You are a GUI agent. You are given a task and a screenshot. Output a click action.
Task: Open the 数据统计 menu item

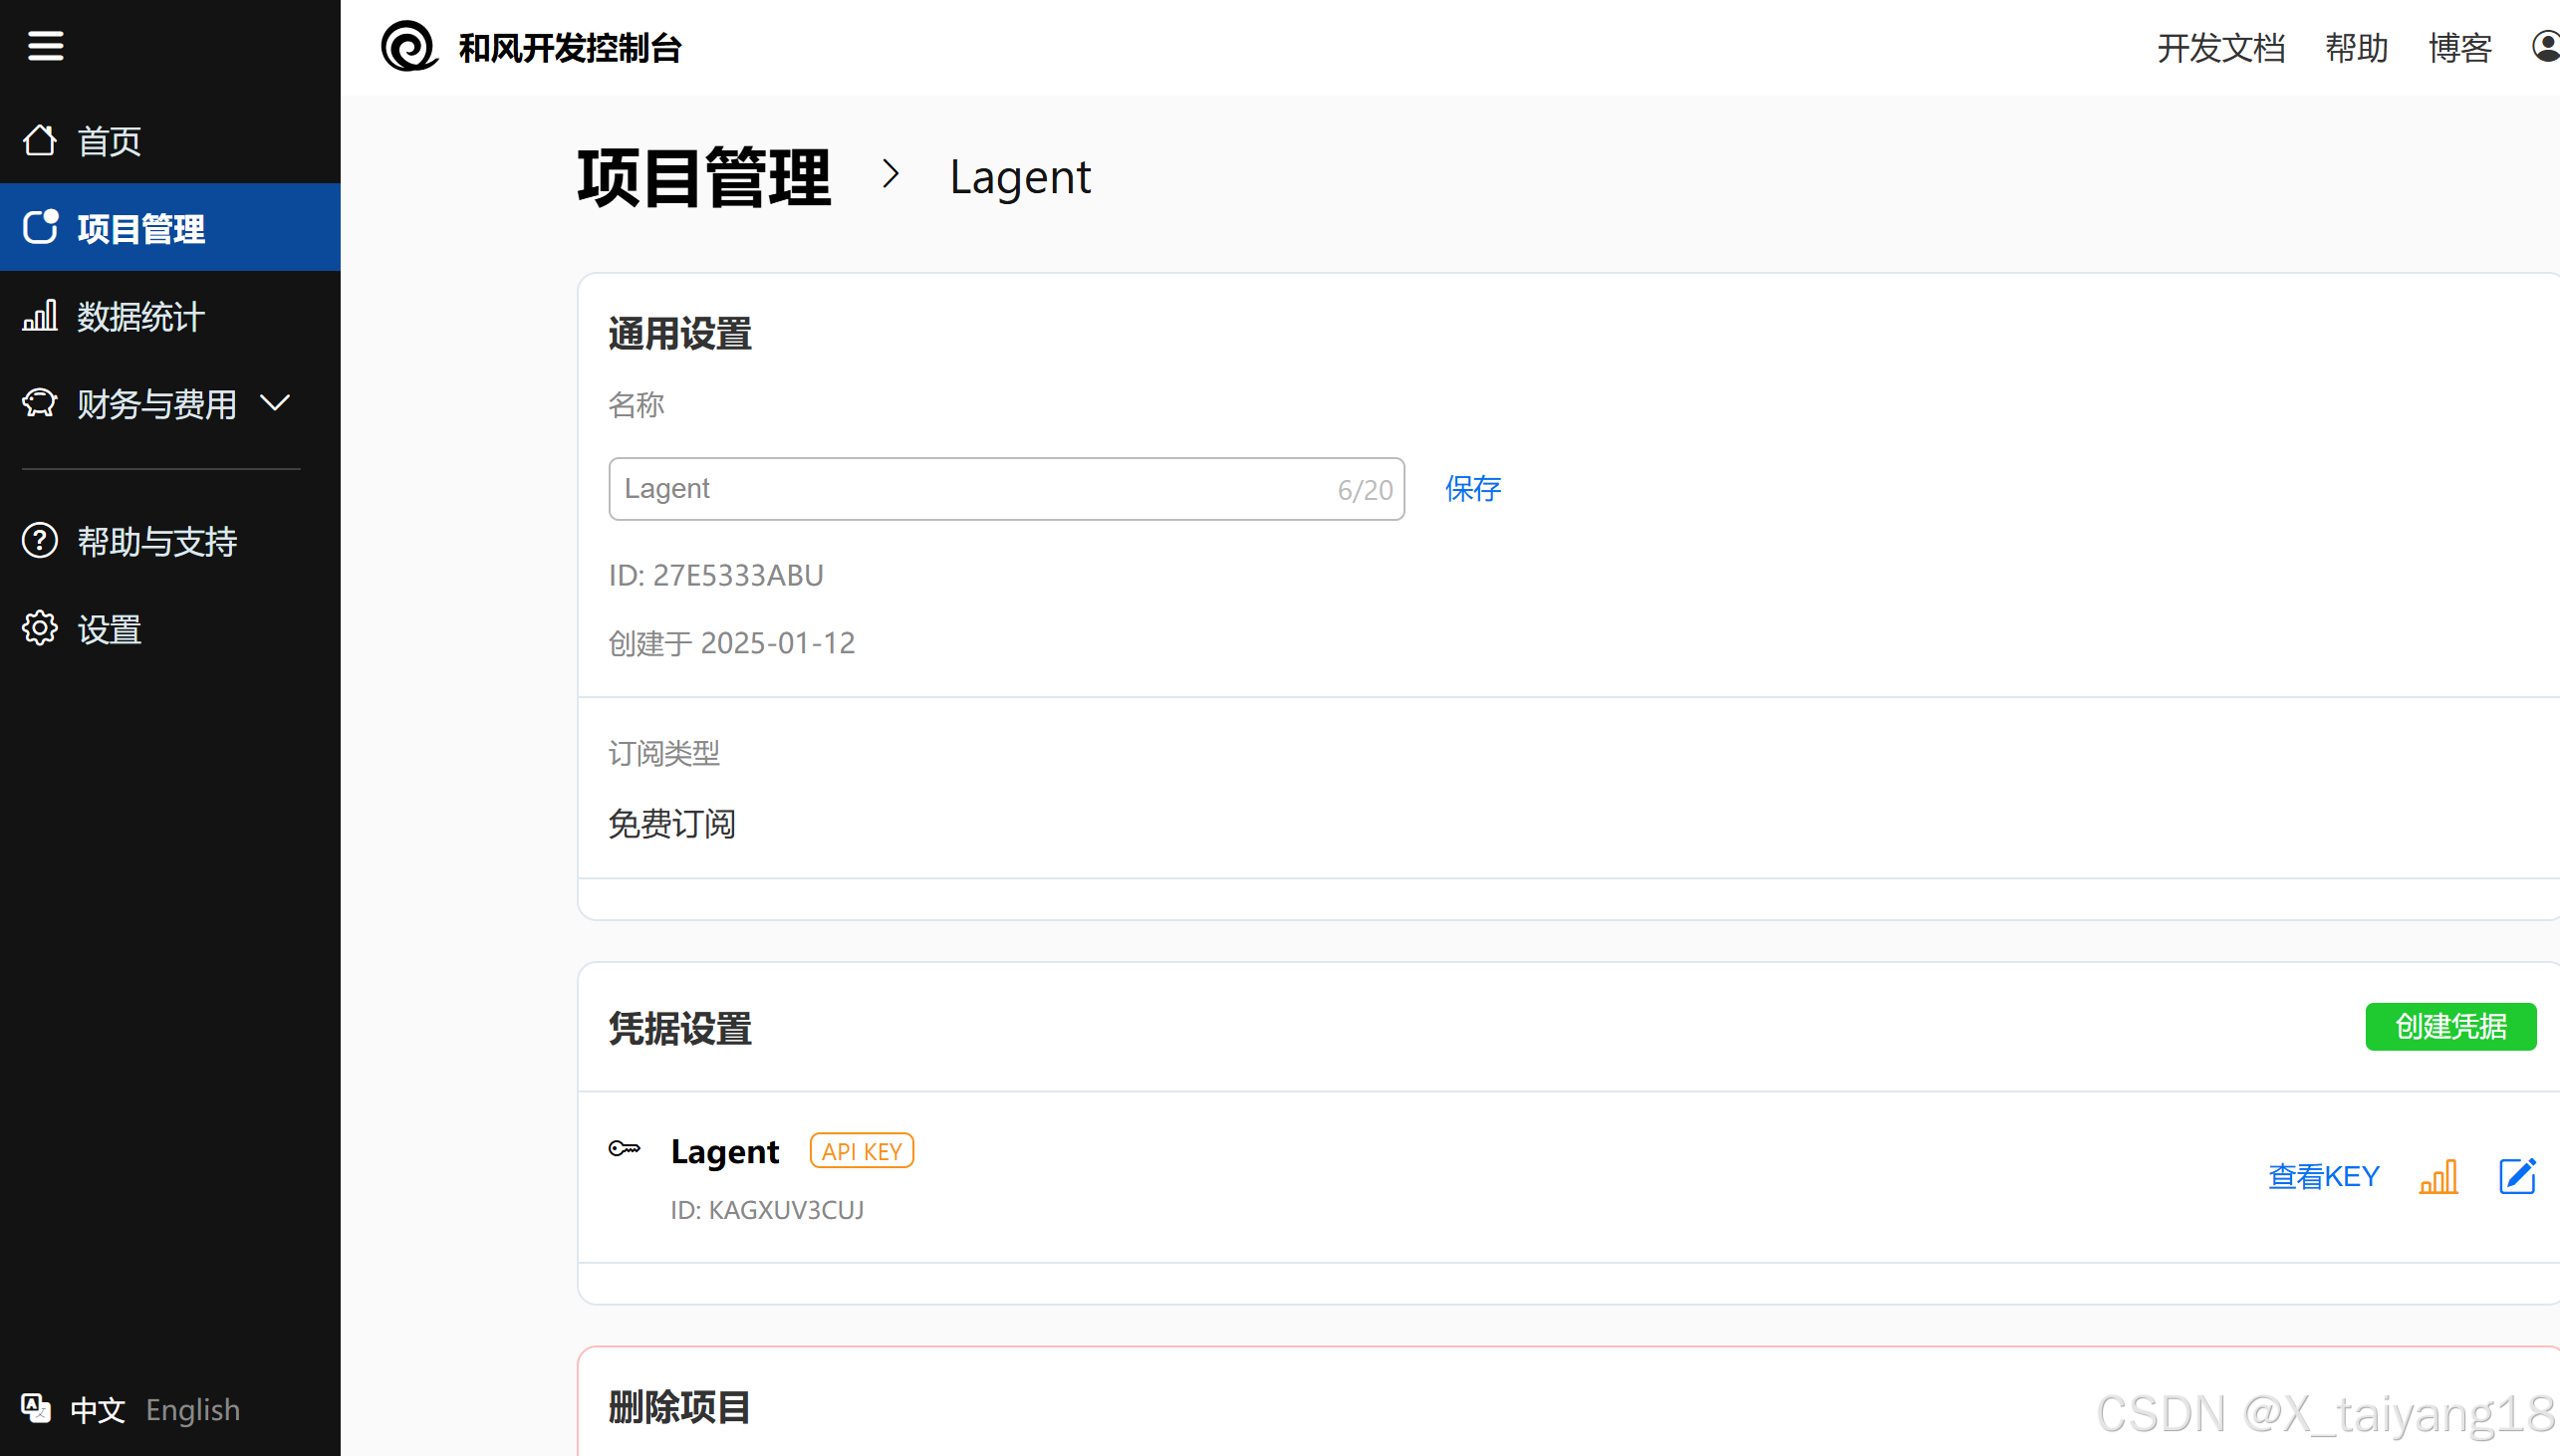[140, 317]
